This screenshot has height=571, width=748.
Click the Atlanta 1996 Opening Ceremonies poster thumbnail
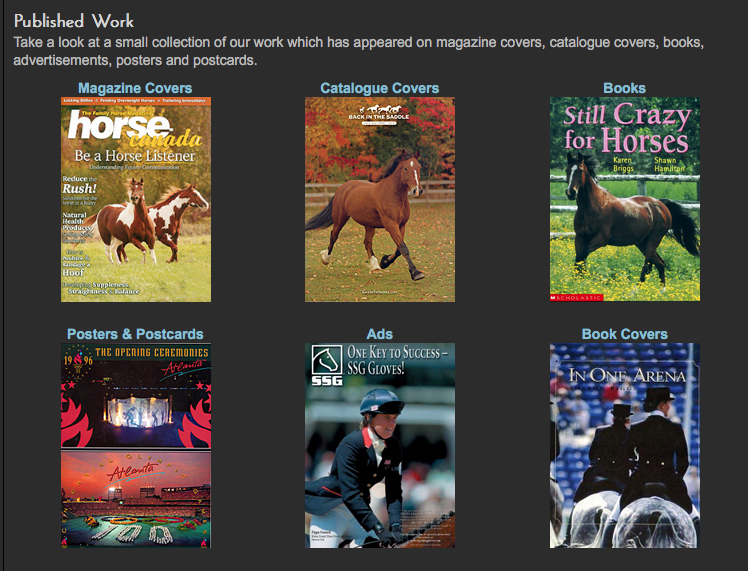click(x=136, y=446)
